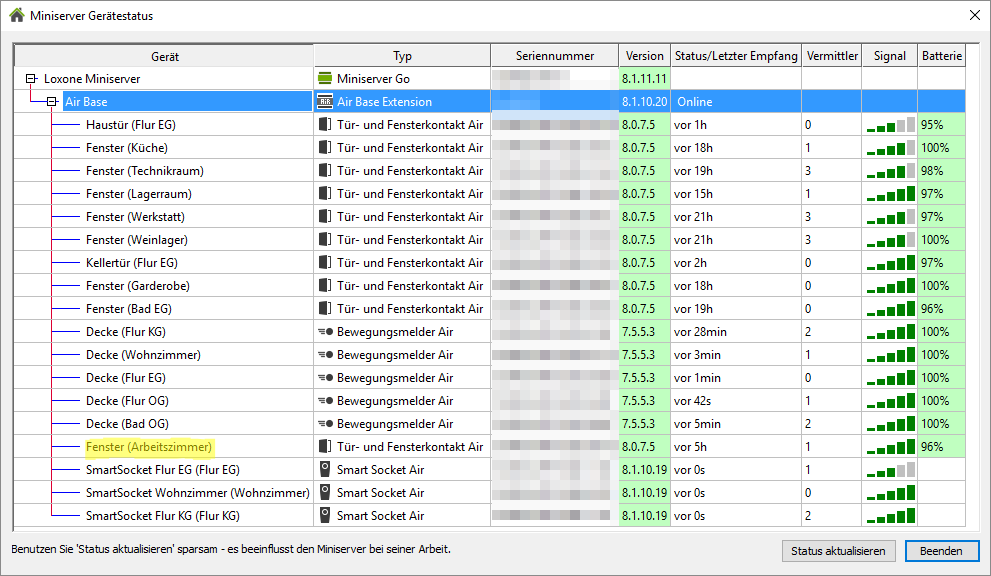
Task: Click the motion sensor icon for Decke (Flur KG)
Action: point(325,331)
